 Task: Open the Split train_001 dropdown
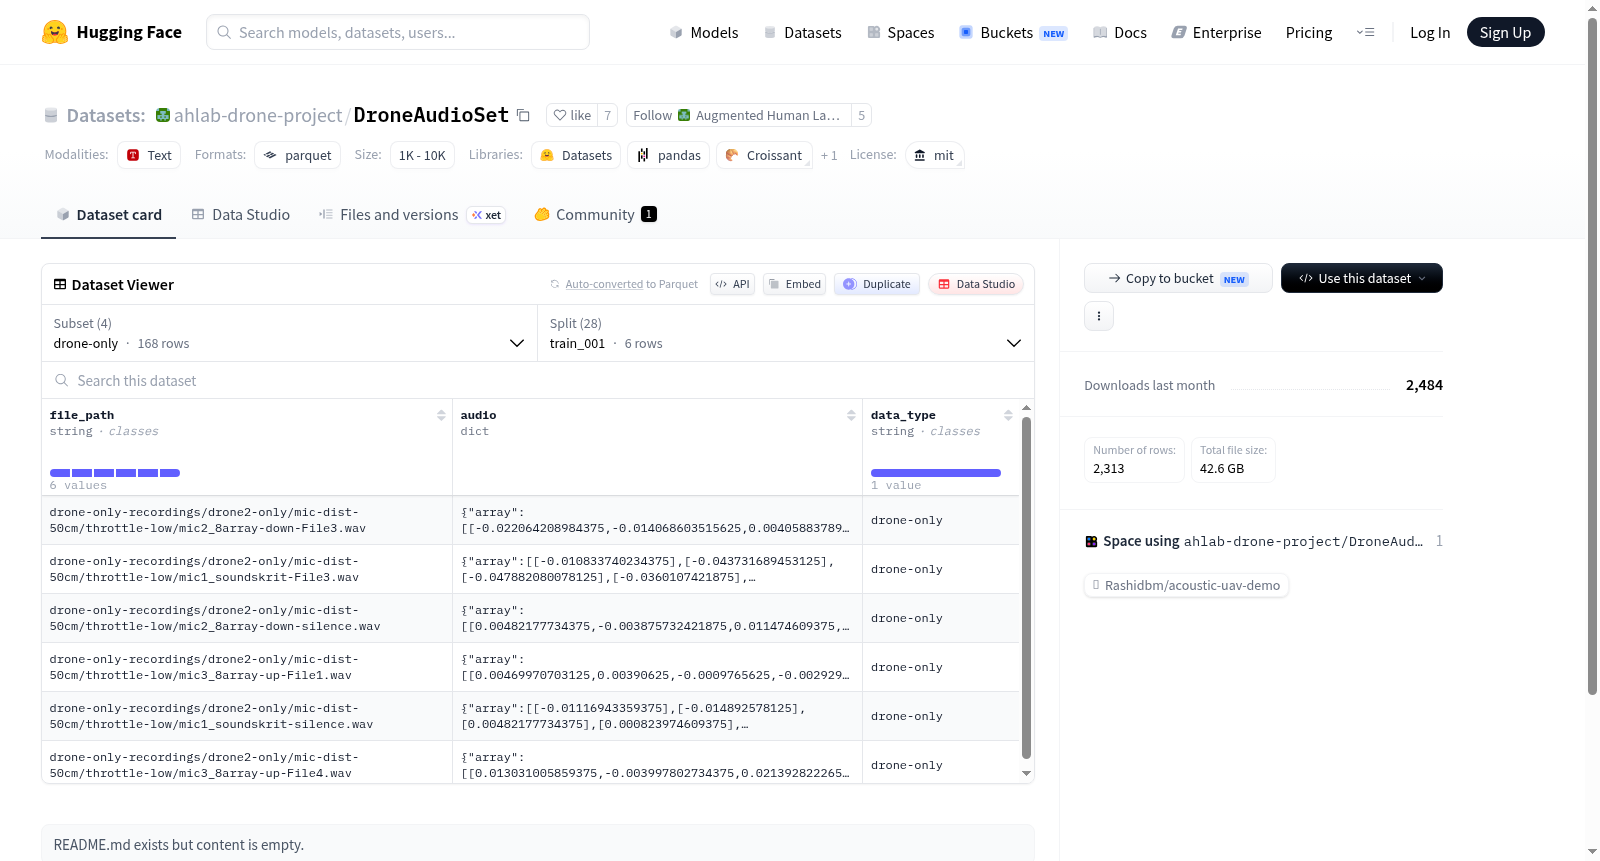(786, 333)
